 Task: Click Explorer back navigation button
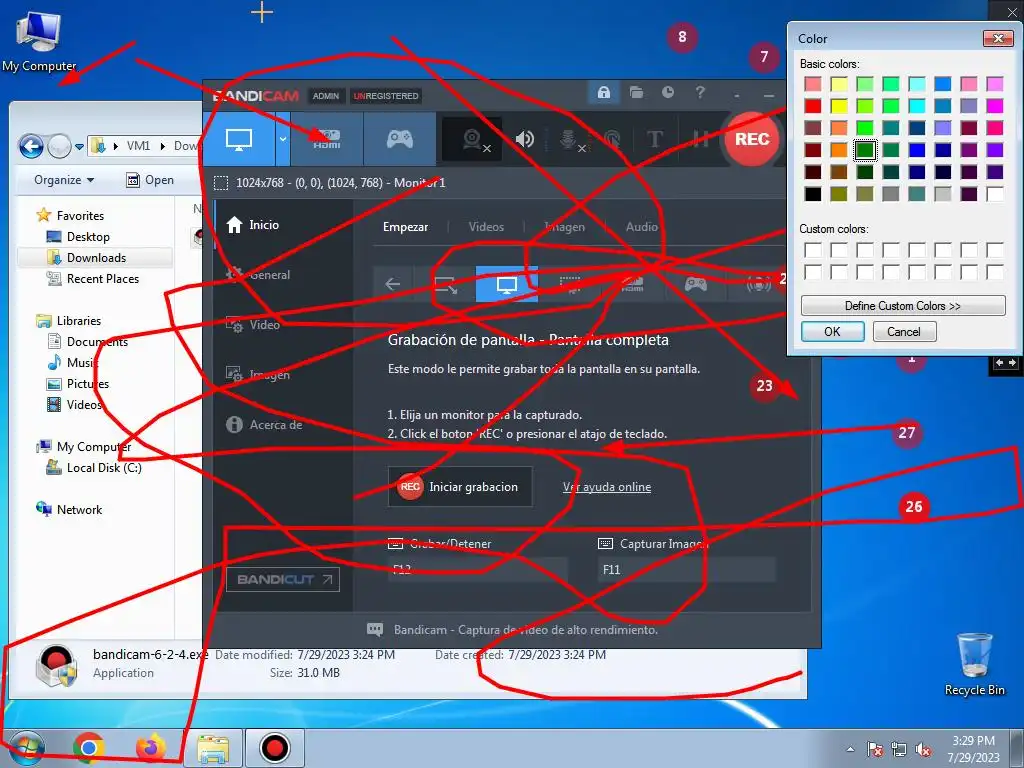click(x=31, y=146)
